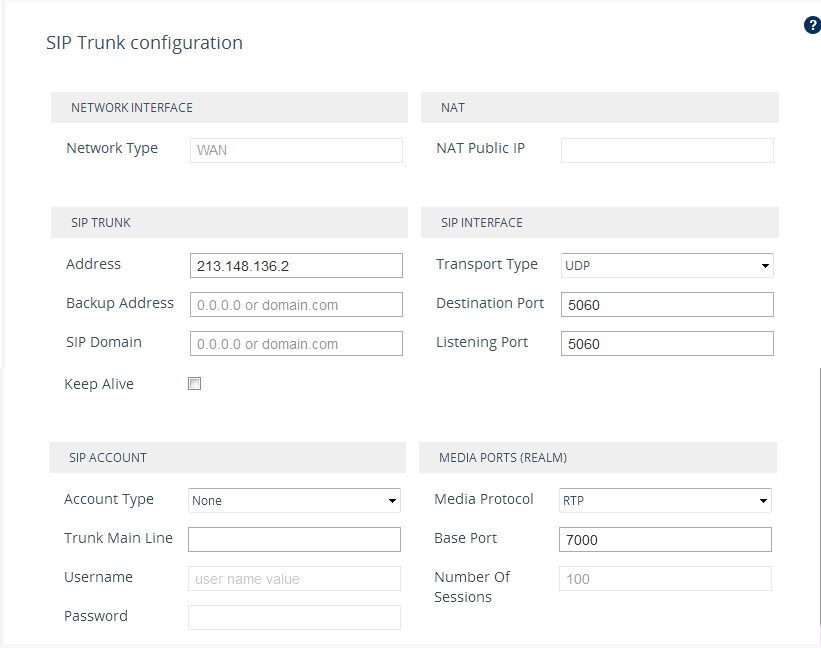Click the SIP INTERFACE section header

599,222
